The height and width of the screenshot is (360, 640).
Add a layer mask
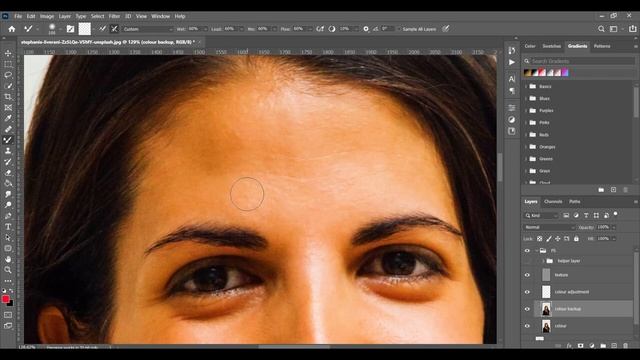tap(580, 346)
